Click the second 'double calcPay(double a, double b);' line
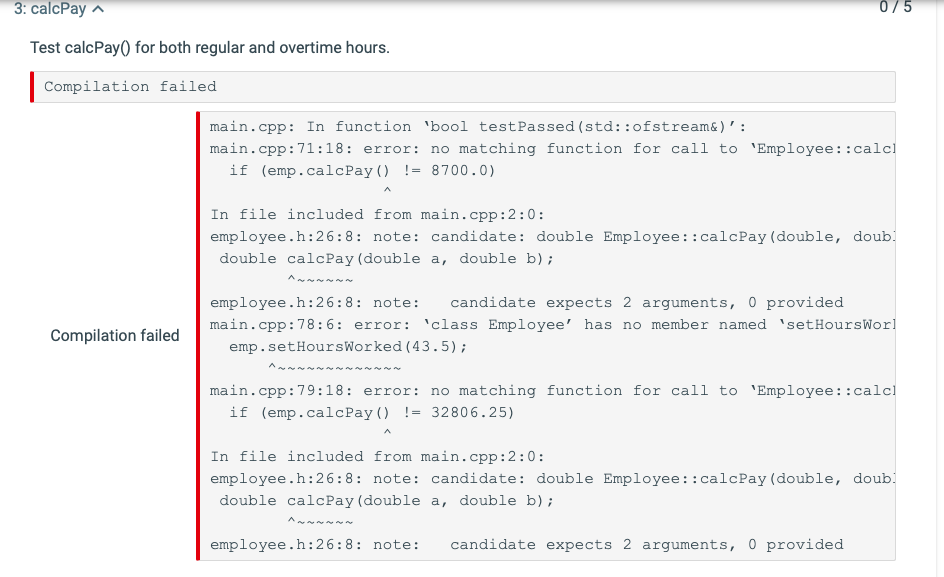Image resolution: width=944 pixels, height=577 pixels. coord(386,501)
